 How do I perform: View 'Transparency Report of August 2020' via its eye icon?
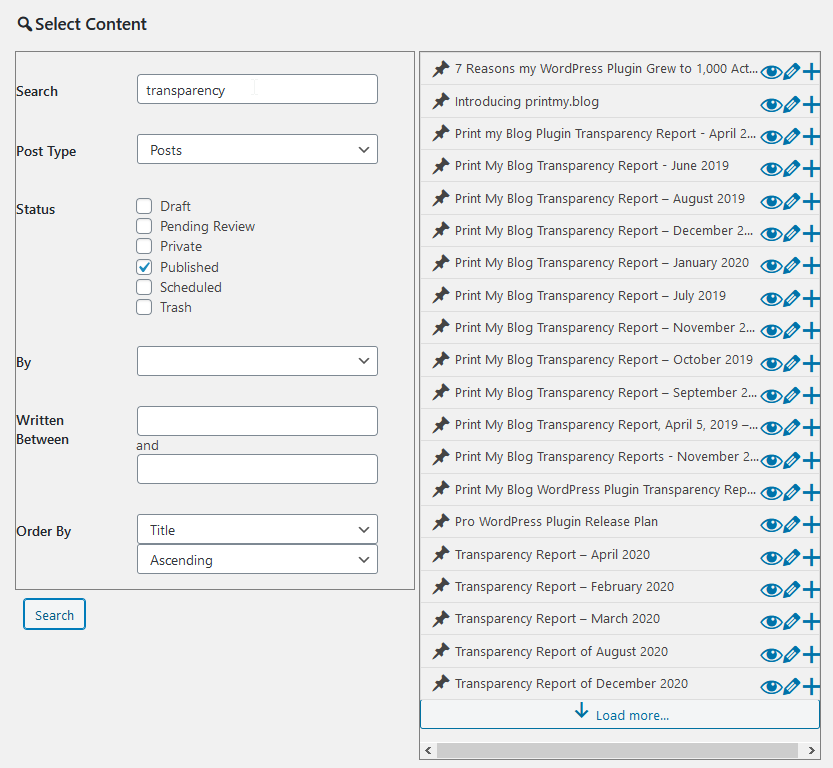[x=771, y=654]
